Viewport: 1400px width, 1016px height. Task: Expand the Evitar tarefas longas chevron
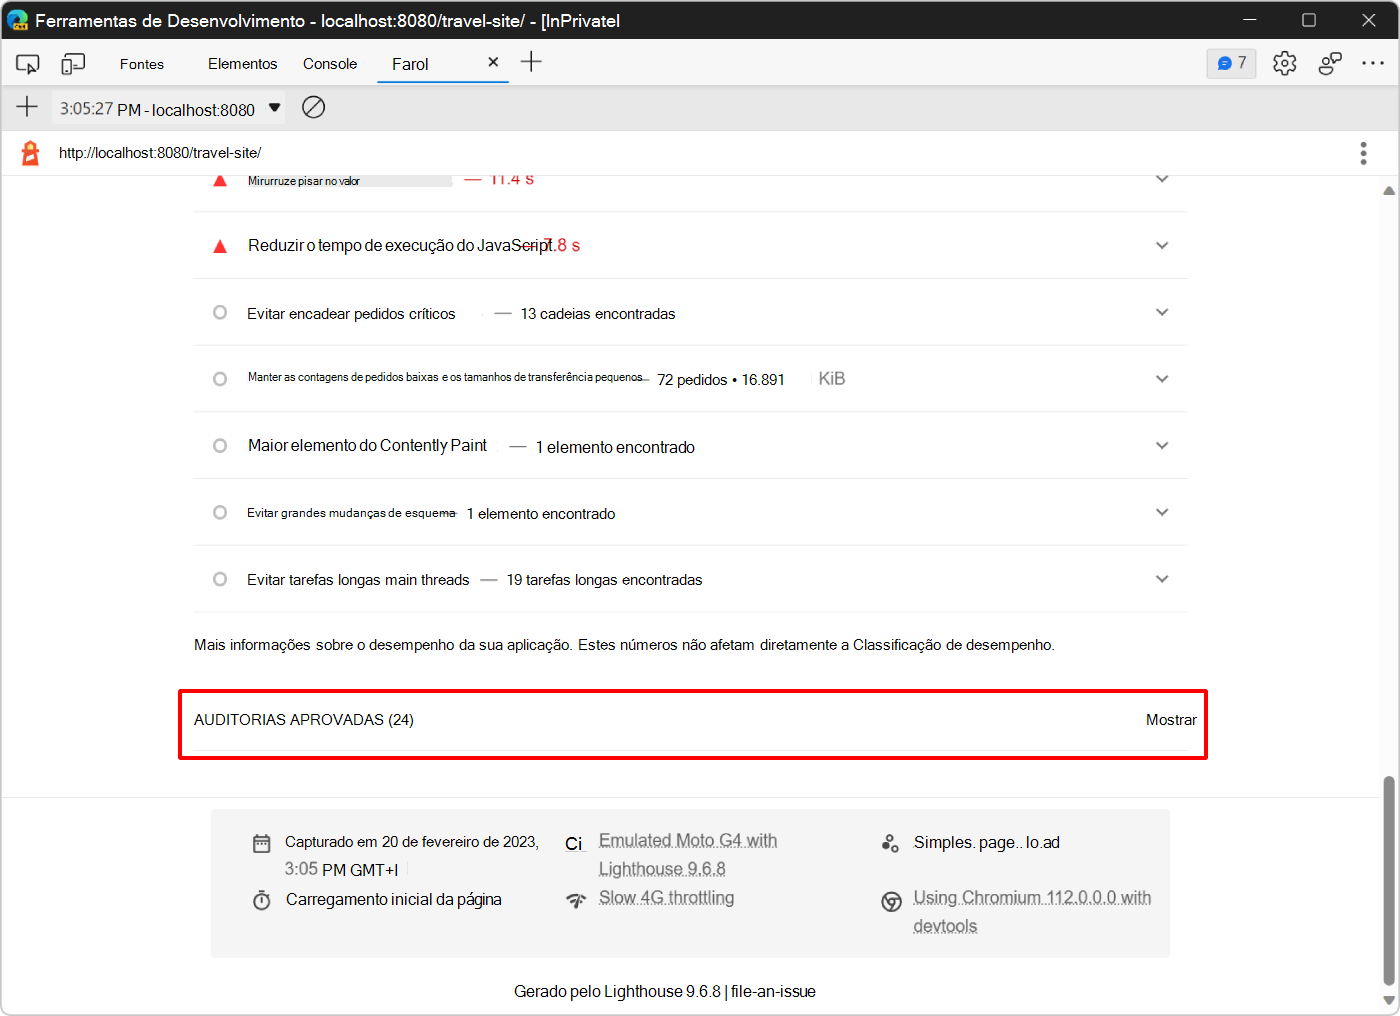[x=1162, y=579]
